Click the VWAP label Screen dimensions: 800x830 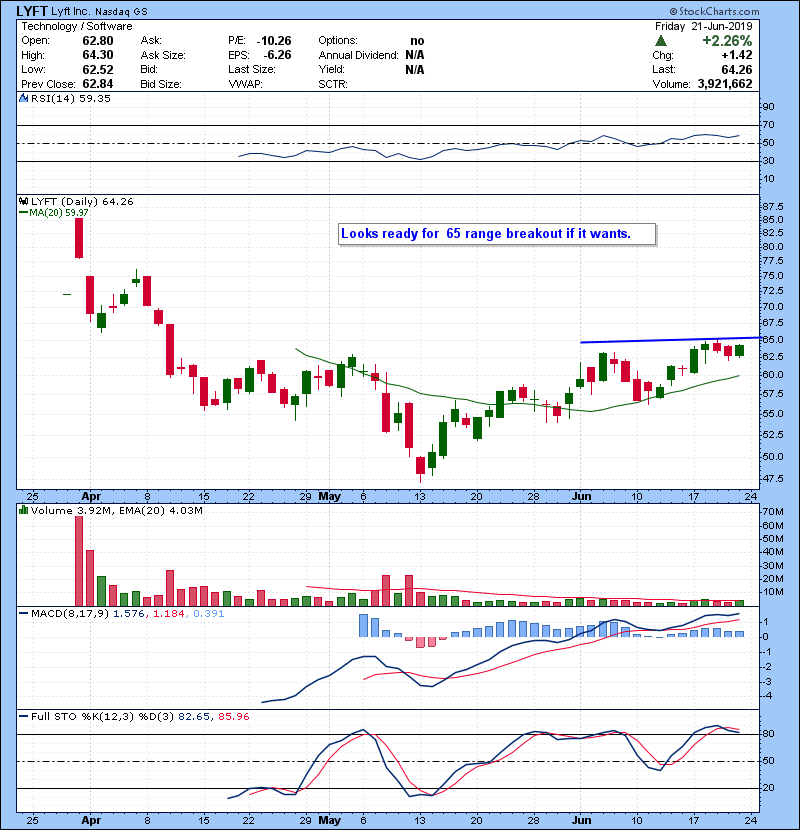(x=246, y=84)
